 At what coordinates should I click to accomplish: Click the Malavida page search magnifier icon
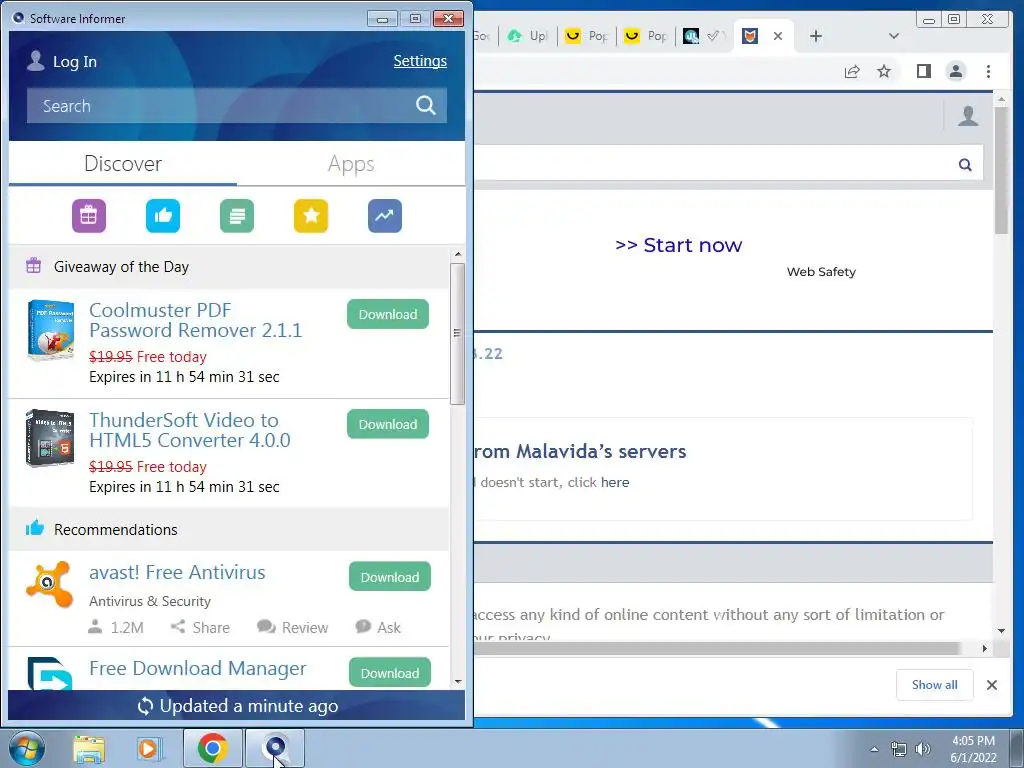pyautogui.click(x=965, y=165)
